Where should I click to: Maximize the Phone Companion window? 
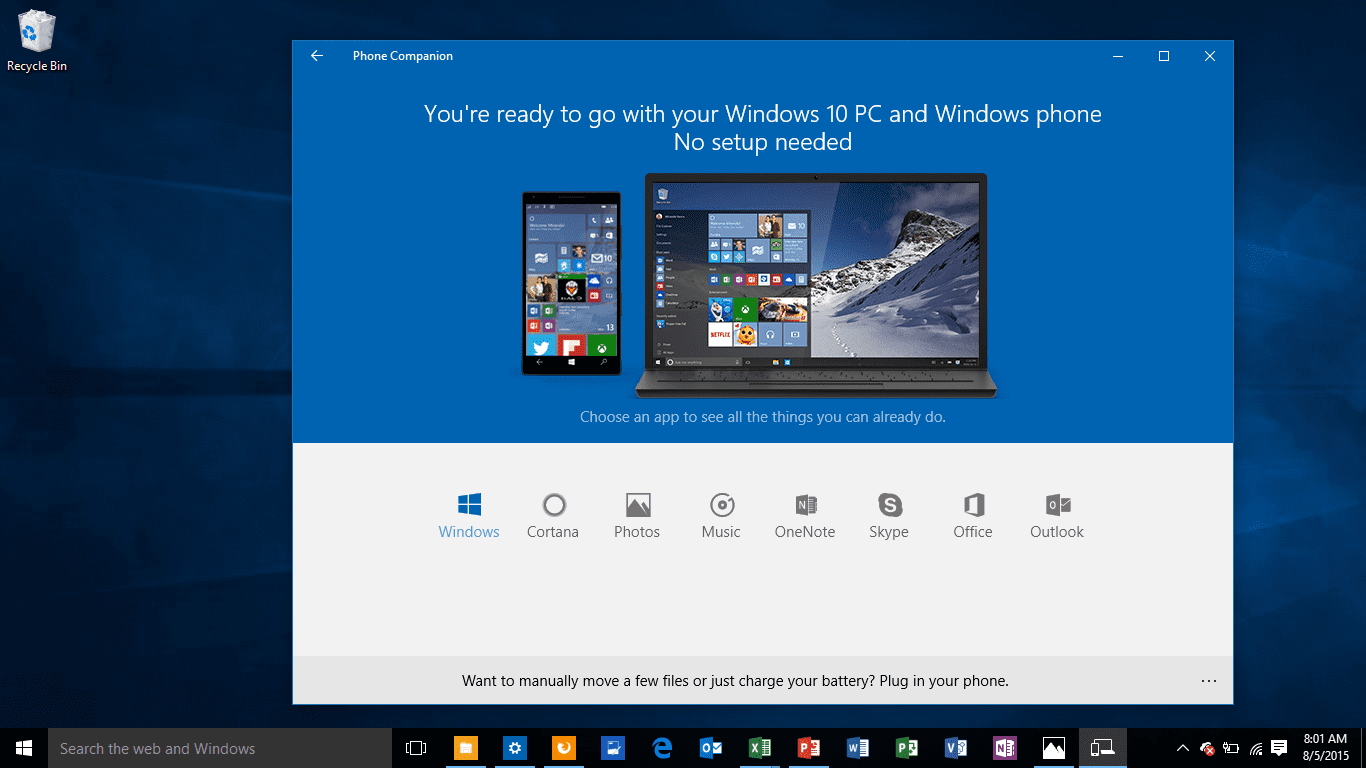click(1164, 56)
